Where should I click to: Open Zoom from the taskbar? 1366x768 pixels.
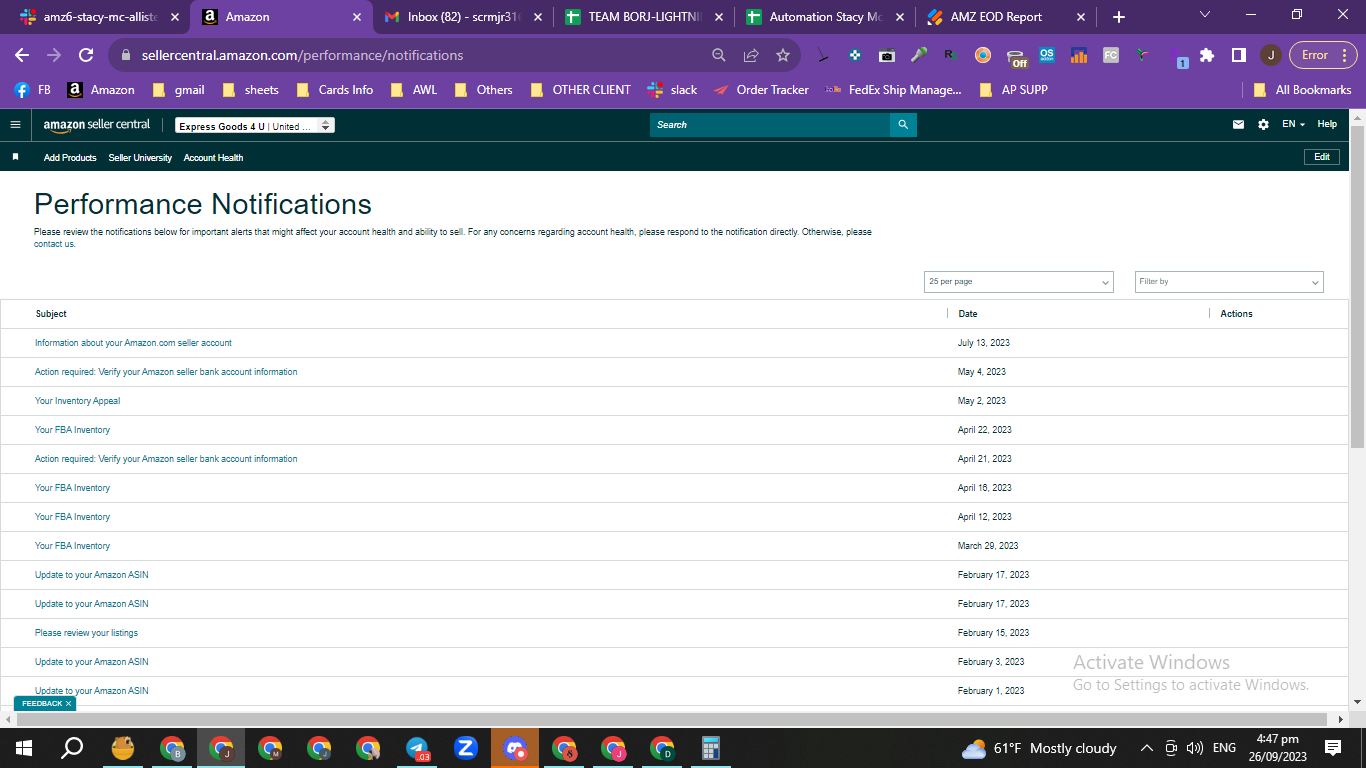point(466,748)
